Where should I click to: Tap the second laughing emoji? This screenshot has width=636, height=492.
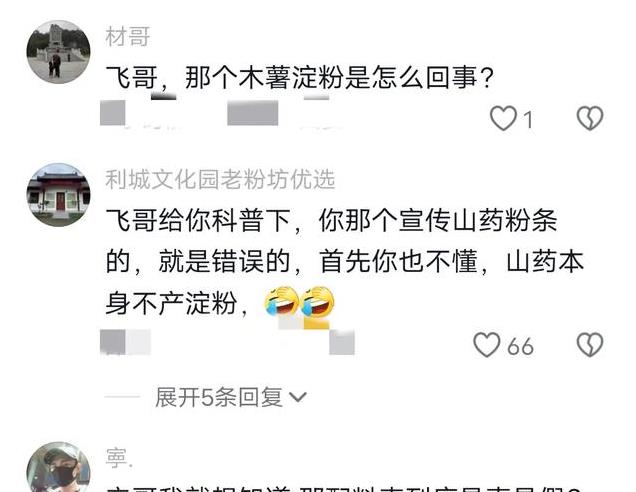318,301
